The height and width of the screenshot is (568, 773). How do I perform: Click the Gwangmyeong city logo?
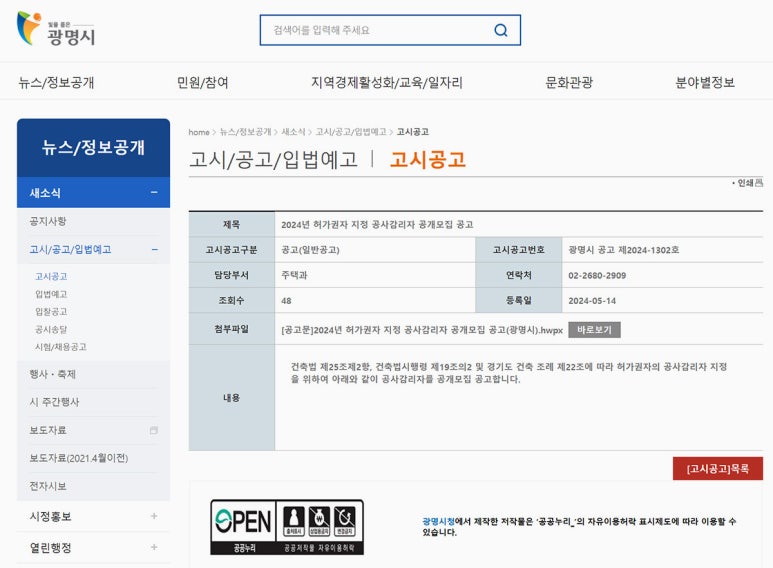pos(56,29)
